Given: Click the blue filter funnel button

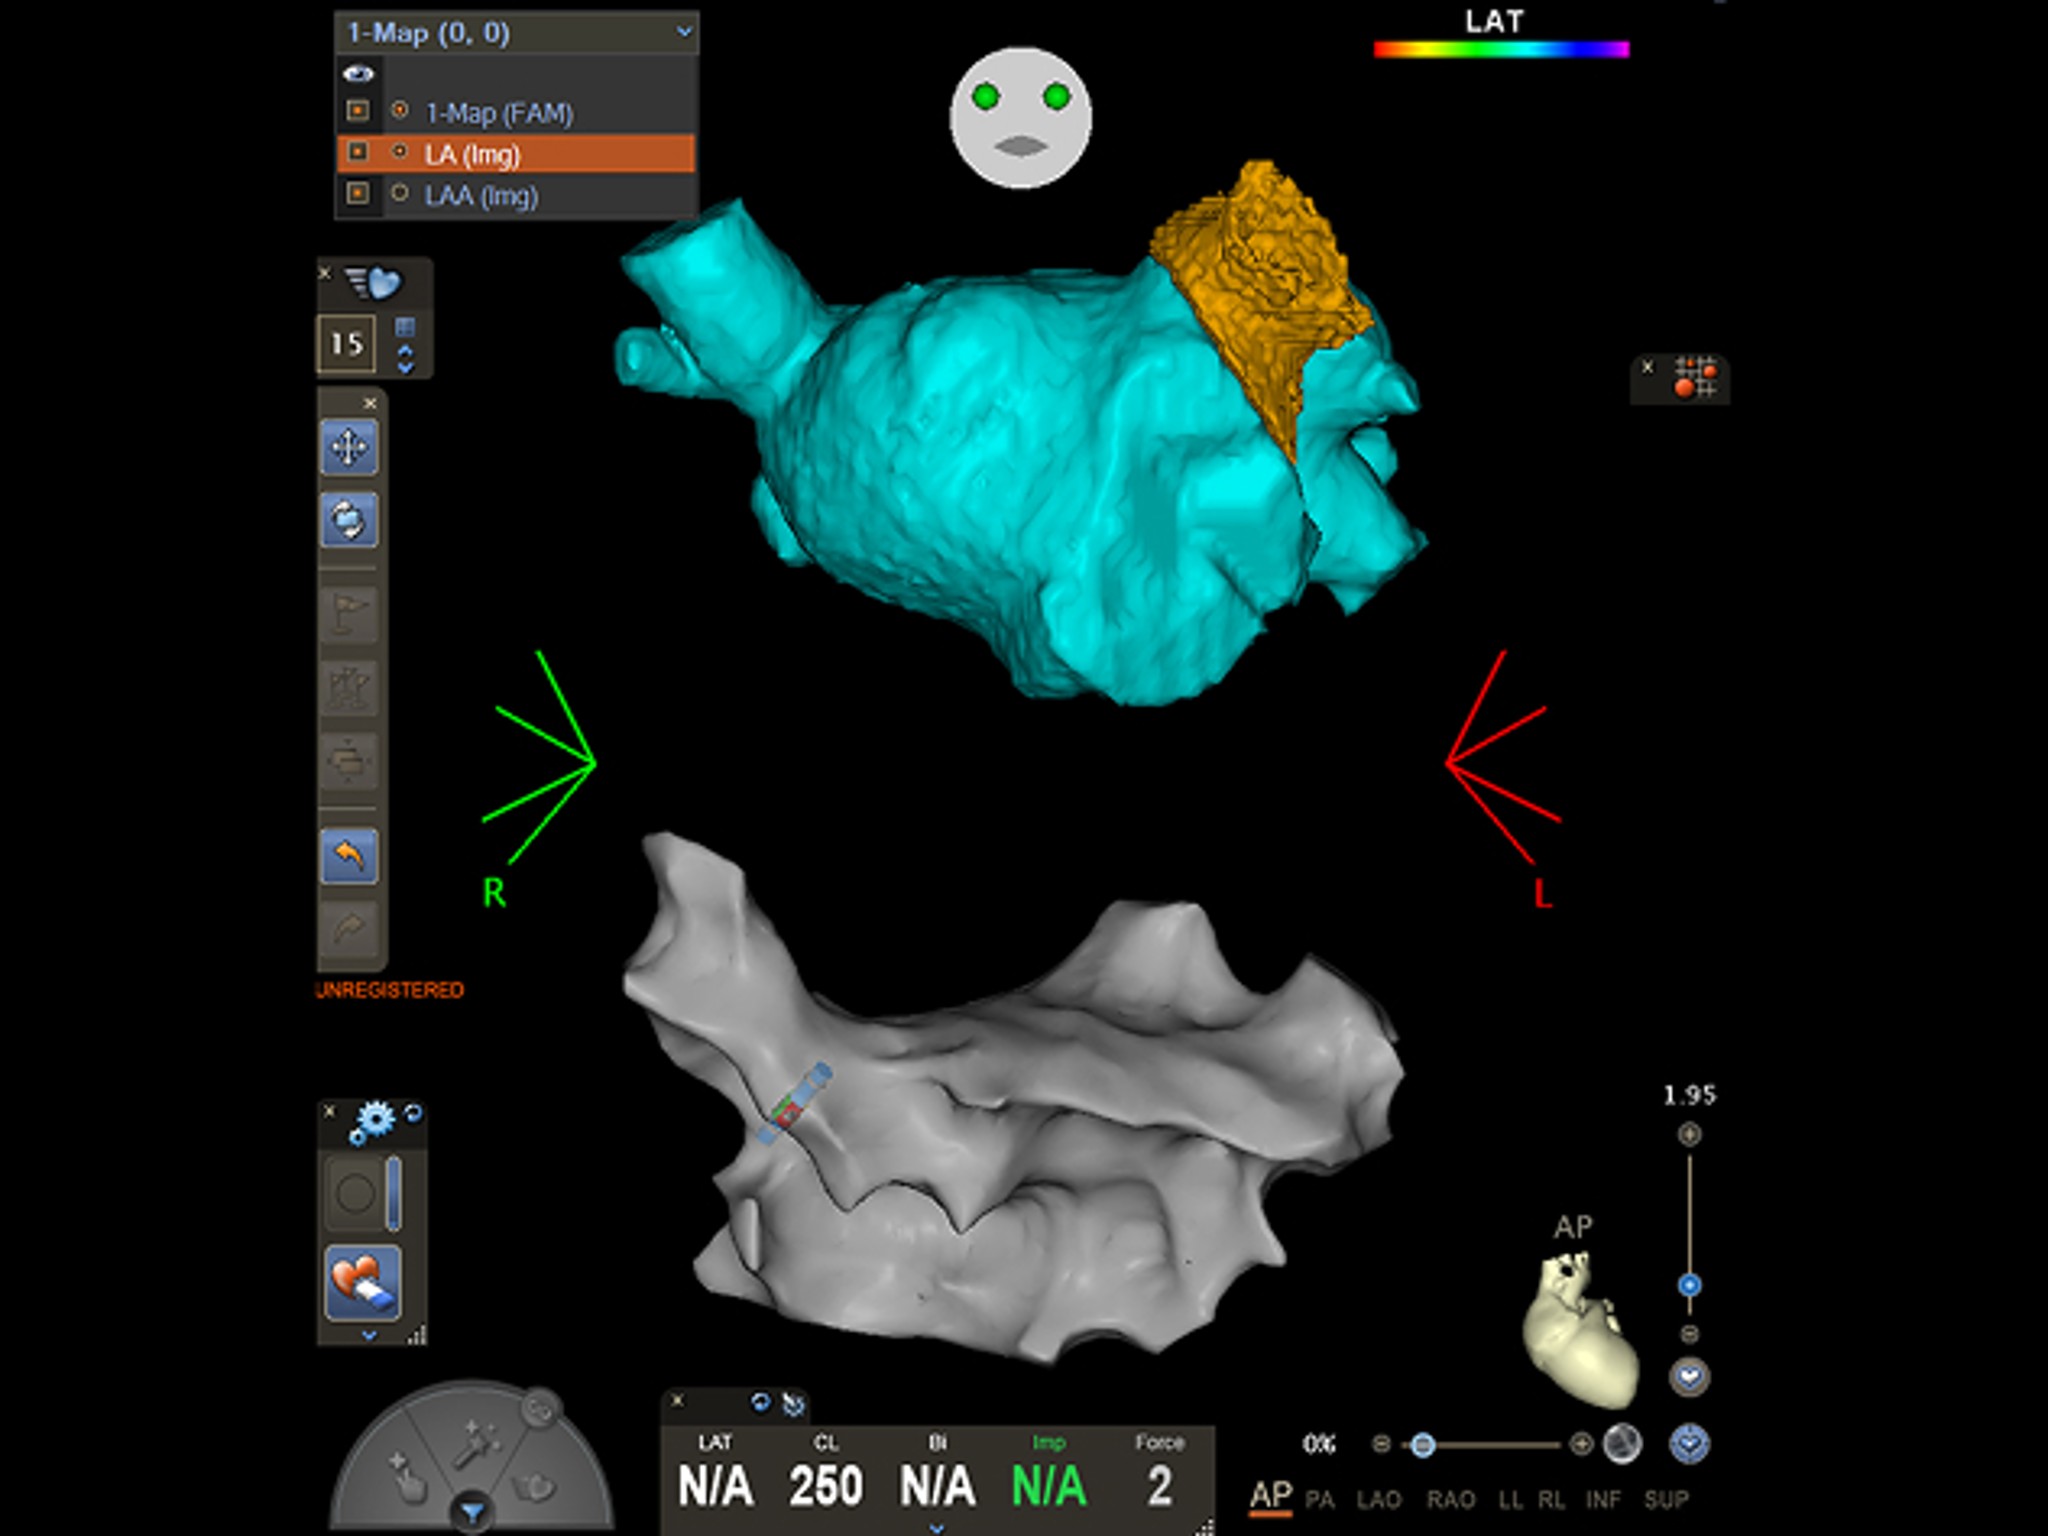Looking at the screenshot, I should 472,1513.
